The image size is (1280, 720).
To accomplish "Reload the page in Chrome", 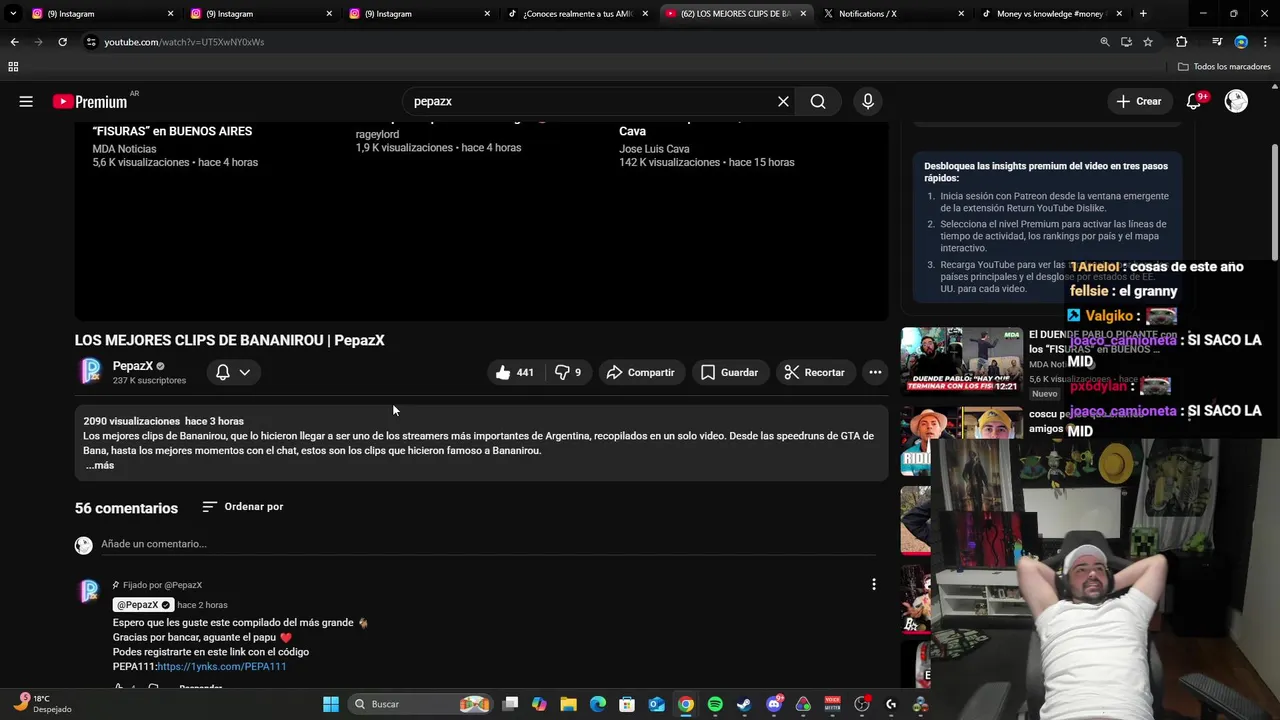I will pyautogui.click(x=62, y=42).
